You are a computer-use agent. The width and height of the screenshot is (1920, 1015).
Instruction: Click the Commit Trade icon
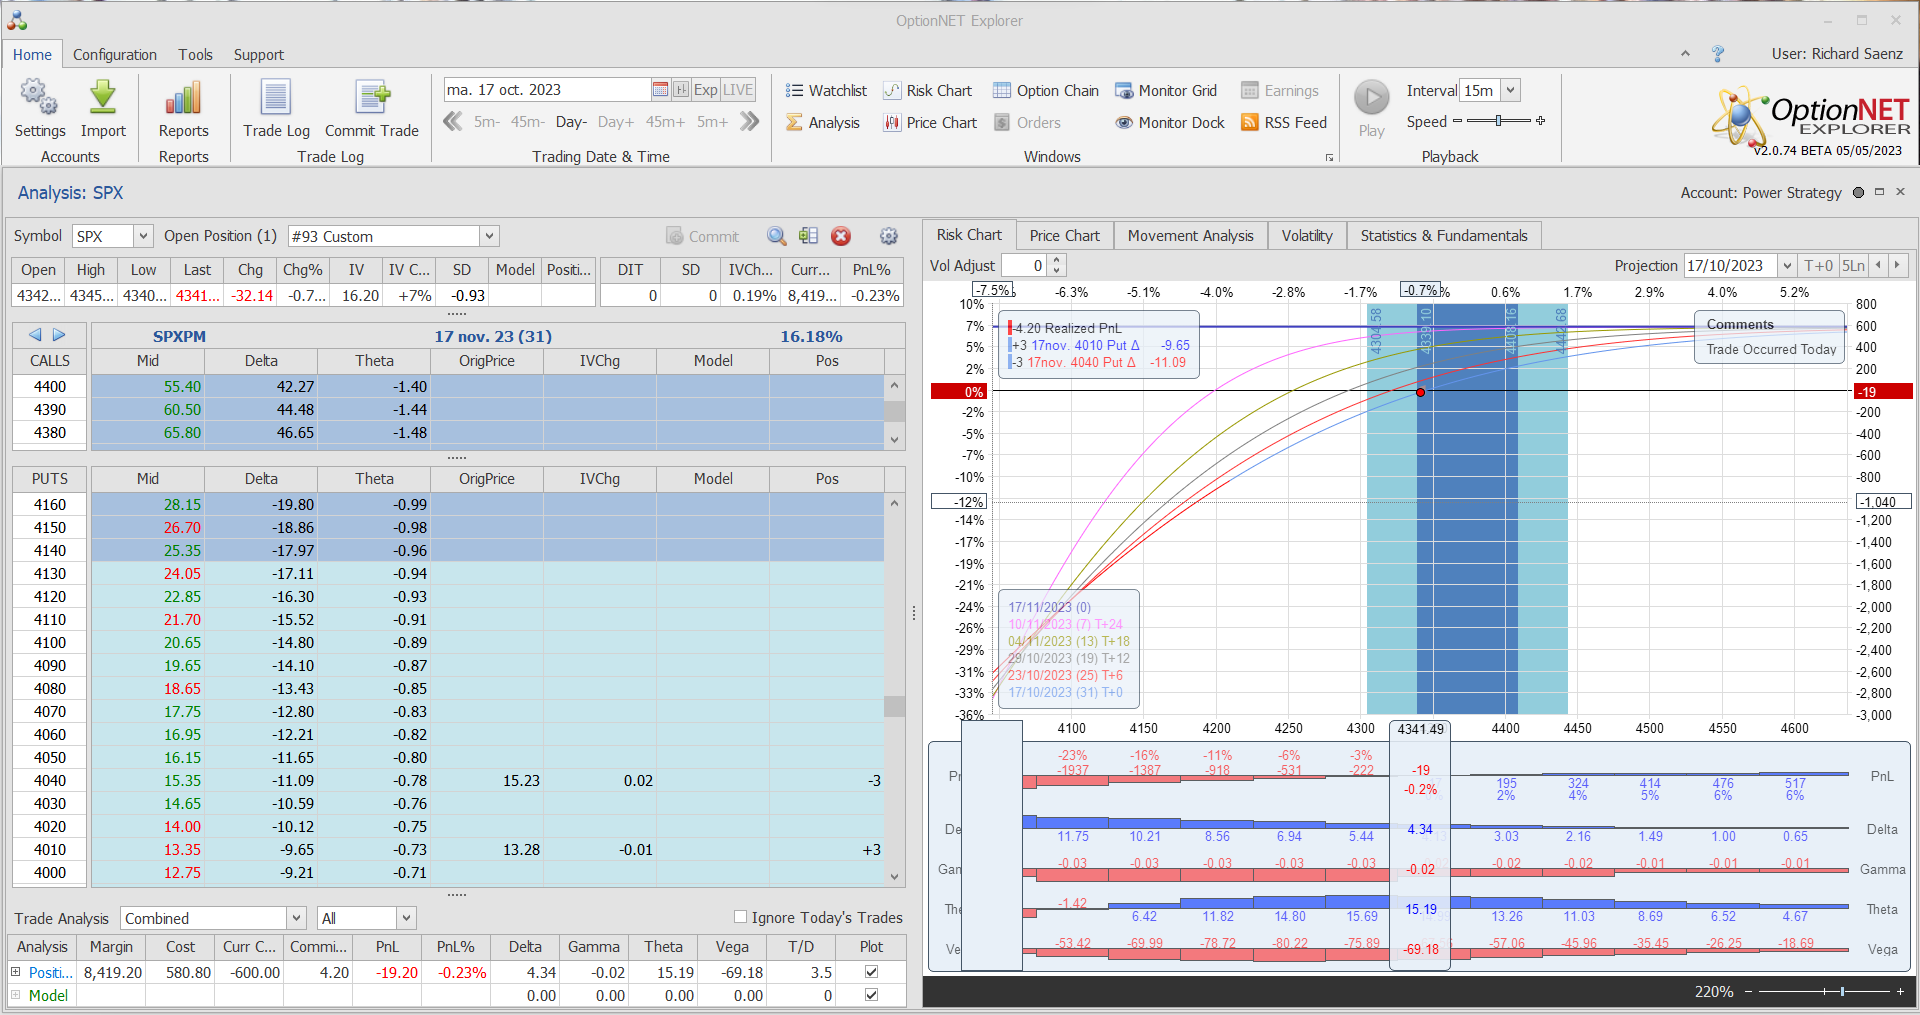372,99
